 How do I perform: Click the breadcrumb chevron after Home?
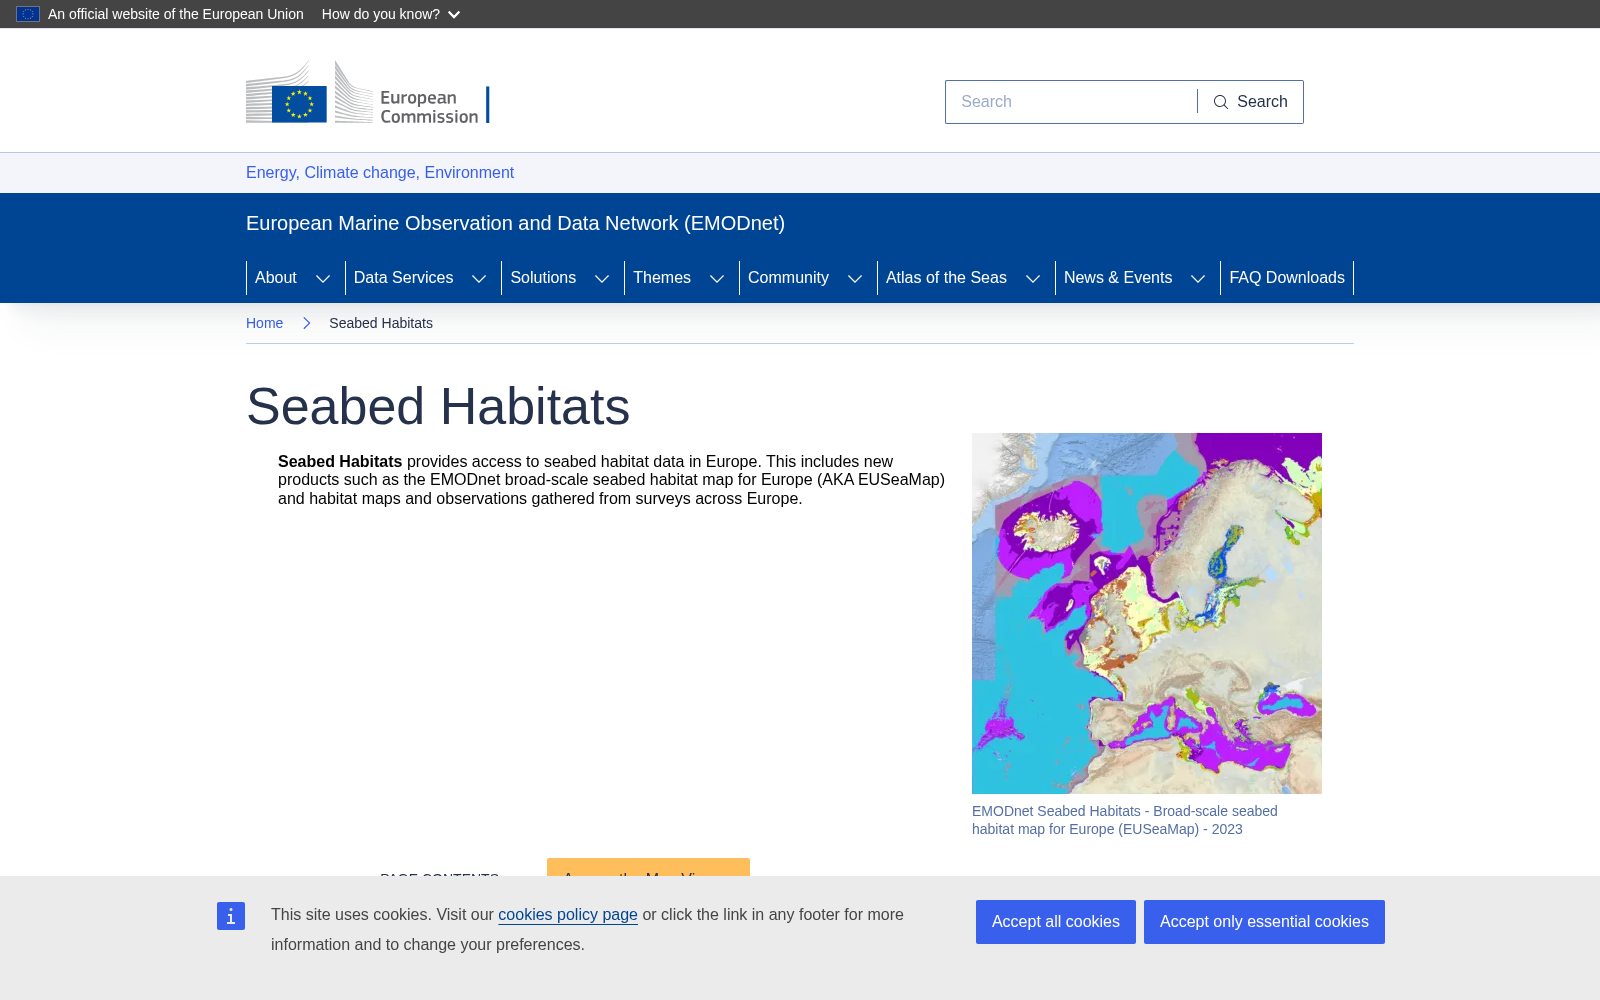click(x=306, y=323)
